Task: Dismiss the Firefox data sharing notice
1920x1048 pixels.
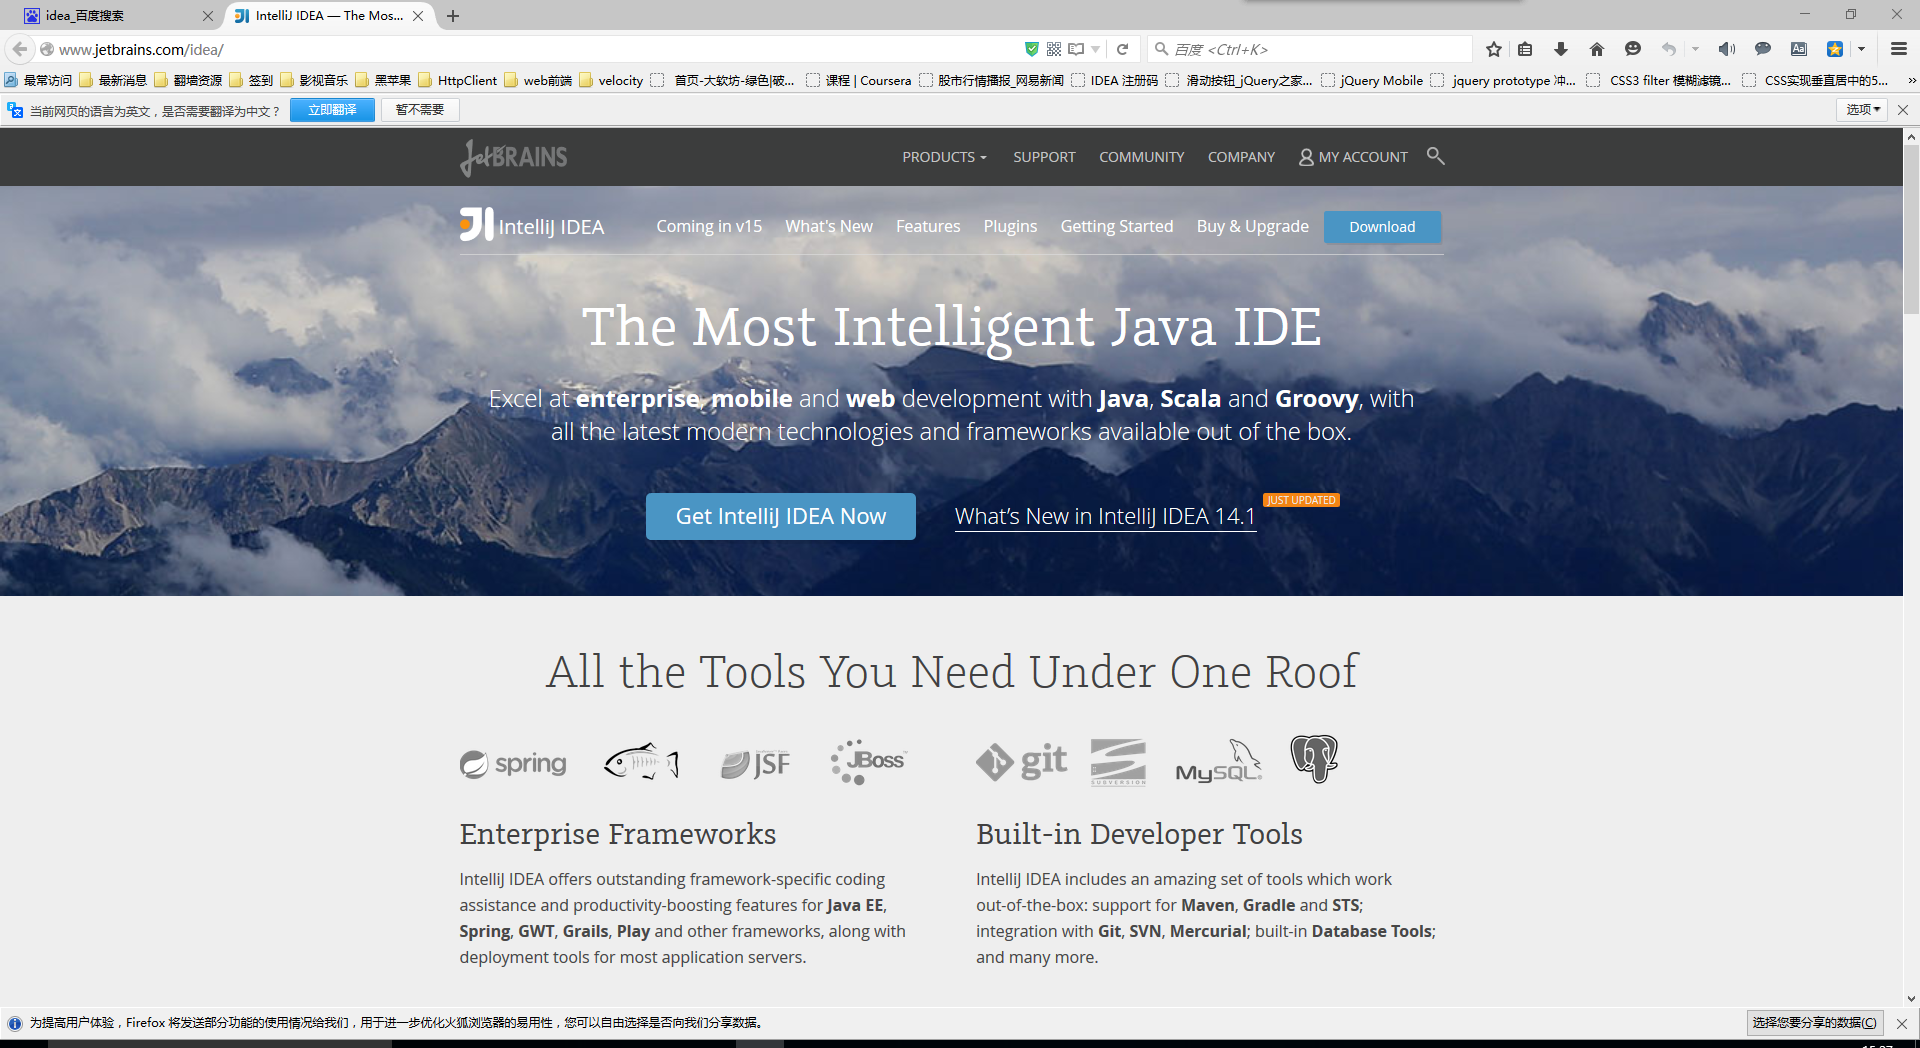Action: (x=1902, y=1023)
